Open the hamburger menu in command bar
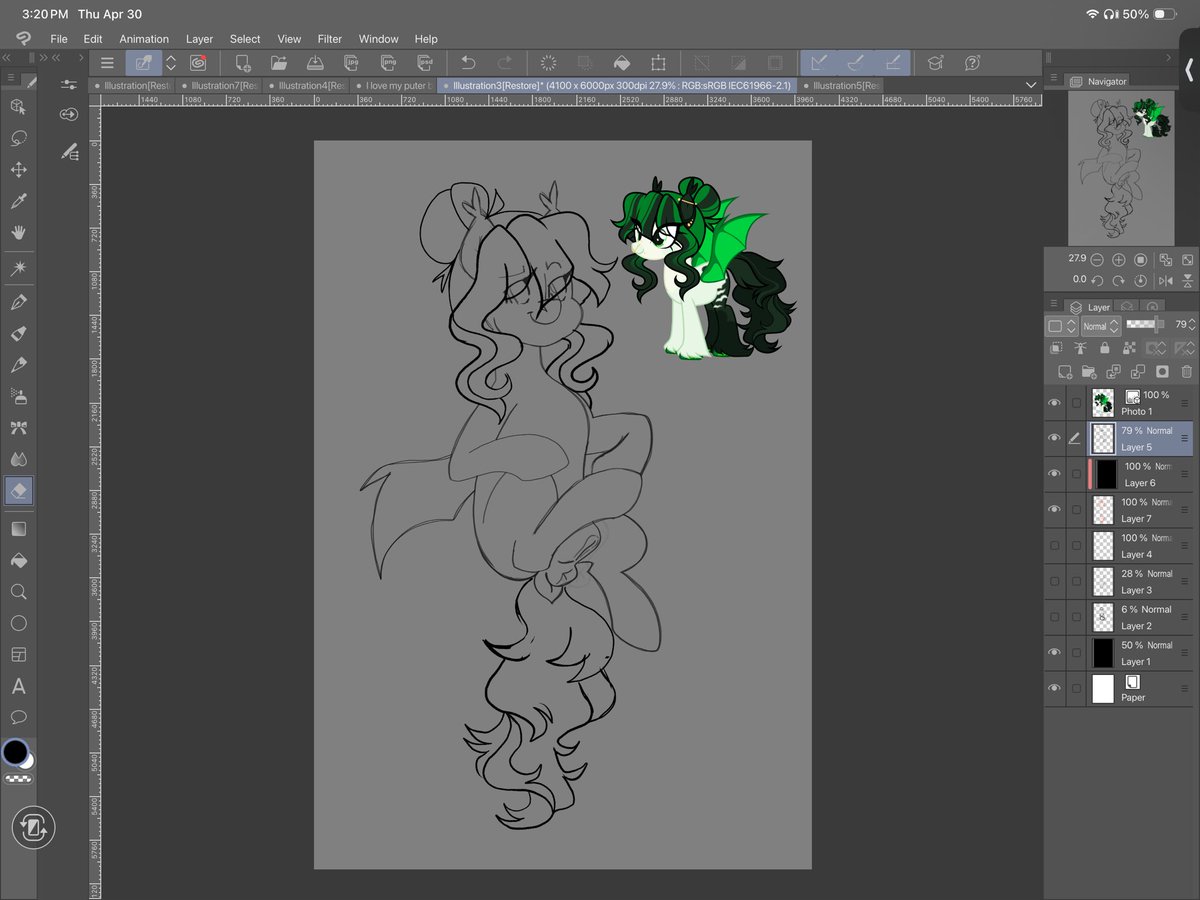This screenshot has width=1200, height=900. (x=107, y=62)
